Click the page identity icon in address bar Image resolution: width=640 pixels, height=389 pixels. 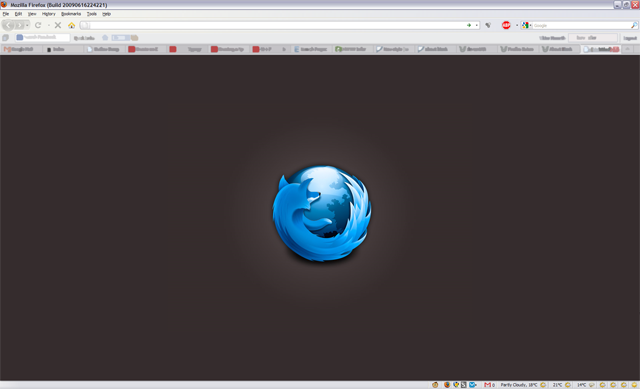pos(84,25)
